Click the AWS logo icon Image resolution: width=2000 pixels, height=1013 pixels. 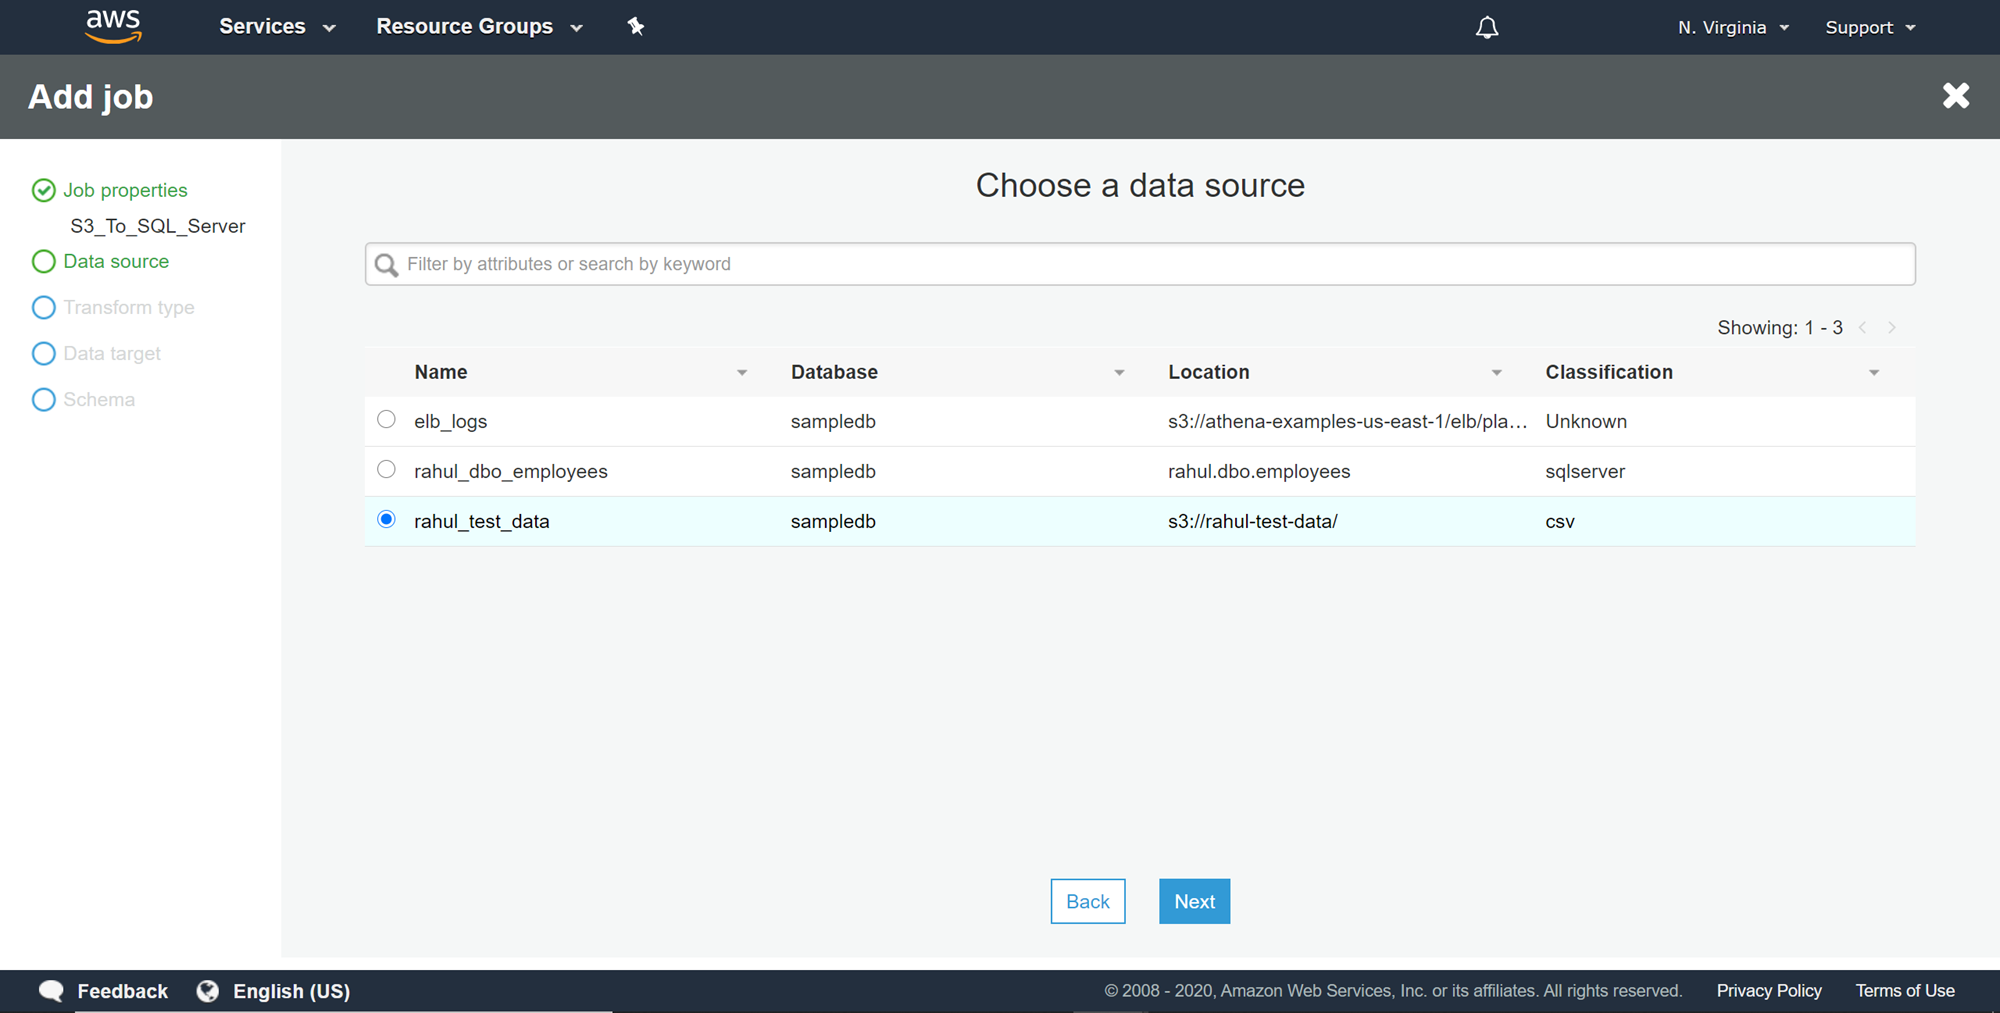click(x=113, y=27)
